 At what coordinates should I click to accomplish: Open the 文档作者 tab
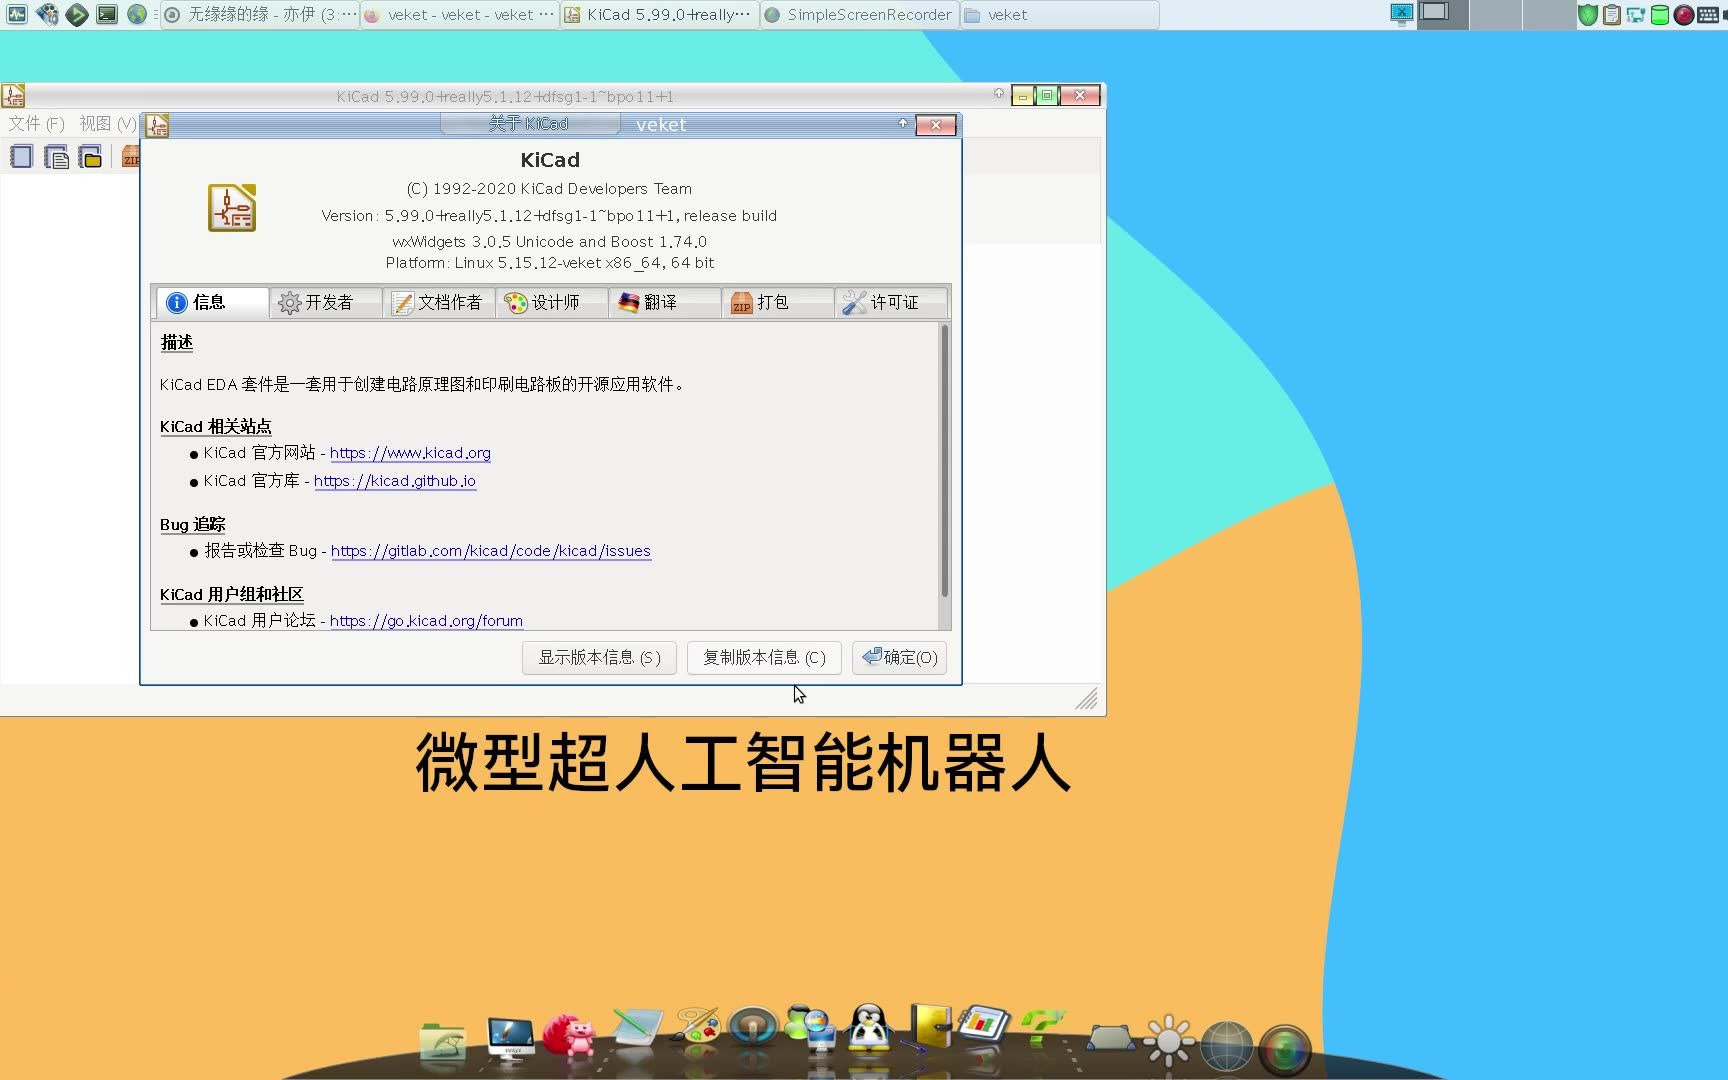tap(439, 303)
